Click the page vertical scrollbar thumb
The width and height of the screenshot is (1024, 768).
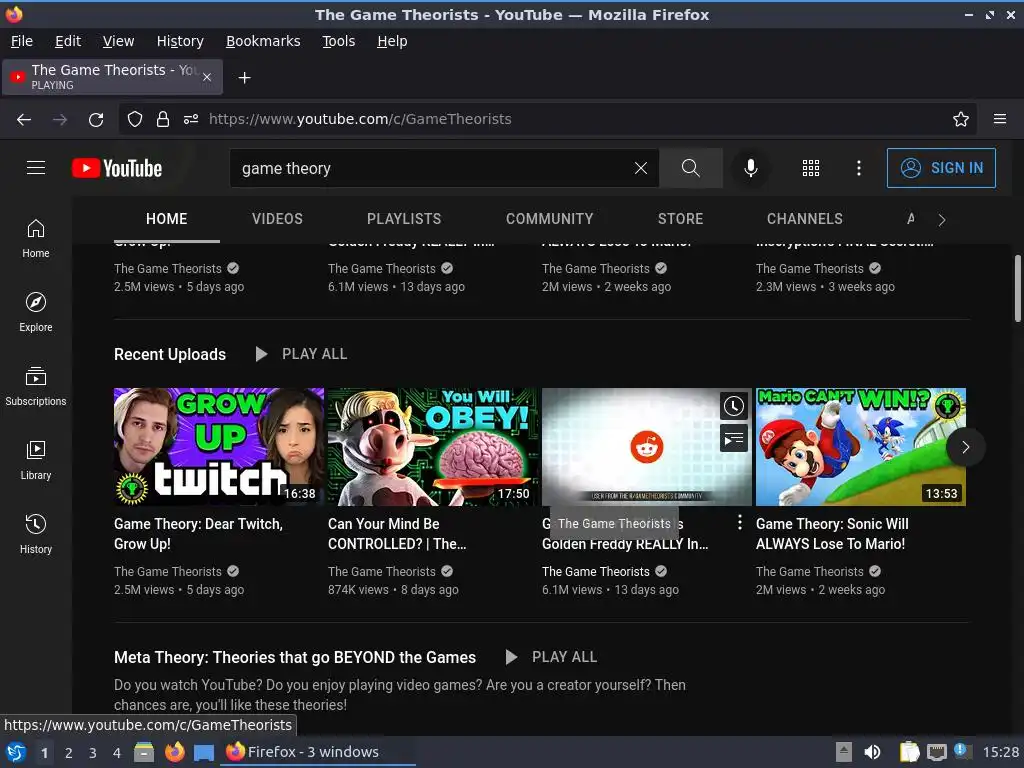tap(1017, 288)
